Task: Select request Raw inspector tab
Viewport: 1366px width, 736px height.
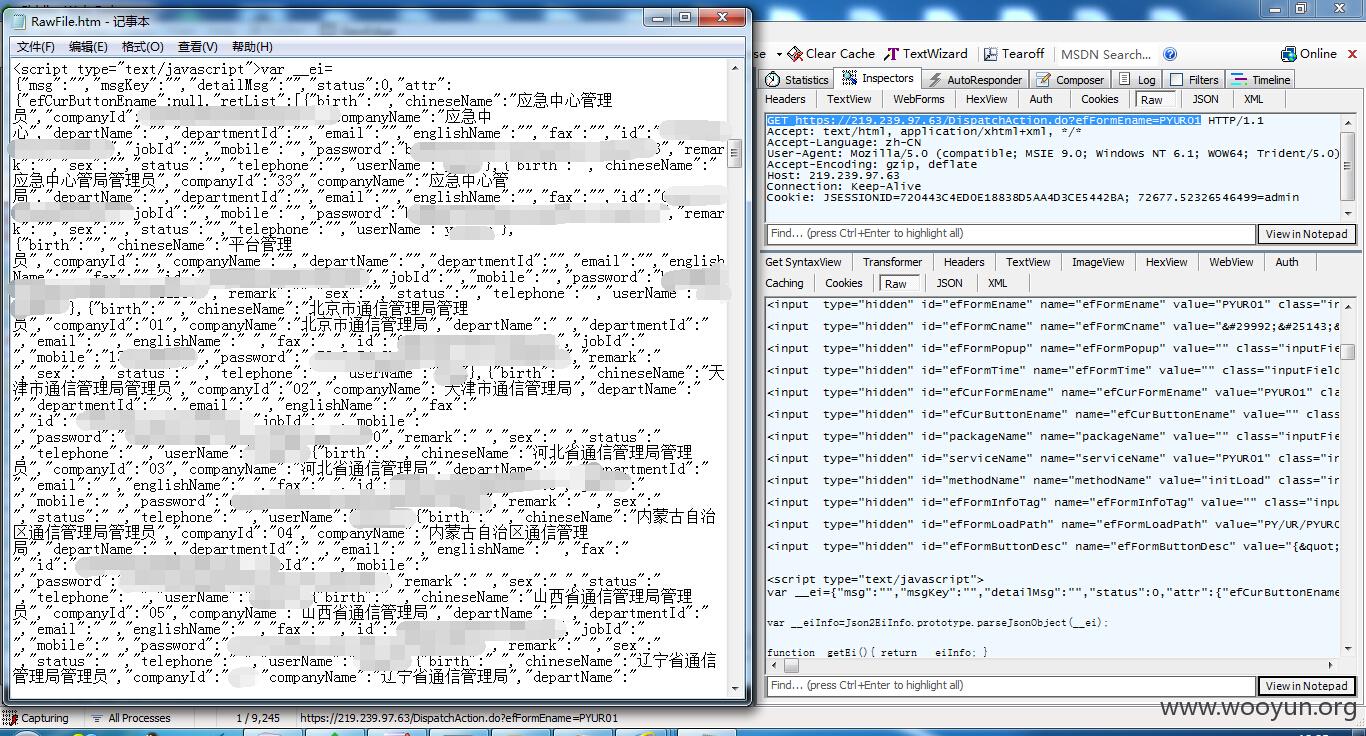Action: coord(1152,99)
